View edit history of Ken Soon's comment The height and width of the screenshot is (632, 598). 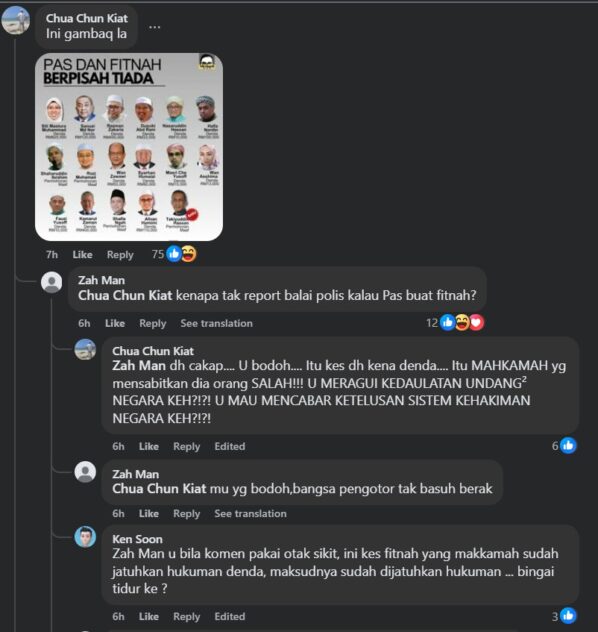click(230, 617)
